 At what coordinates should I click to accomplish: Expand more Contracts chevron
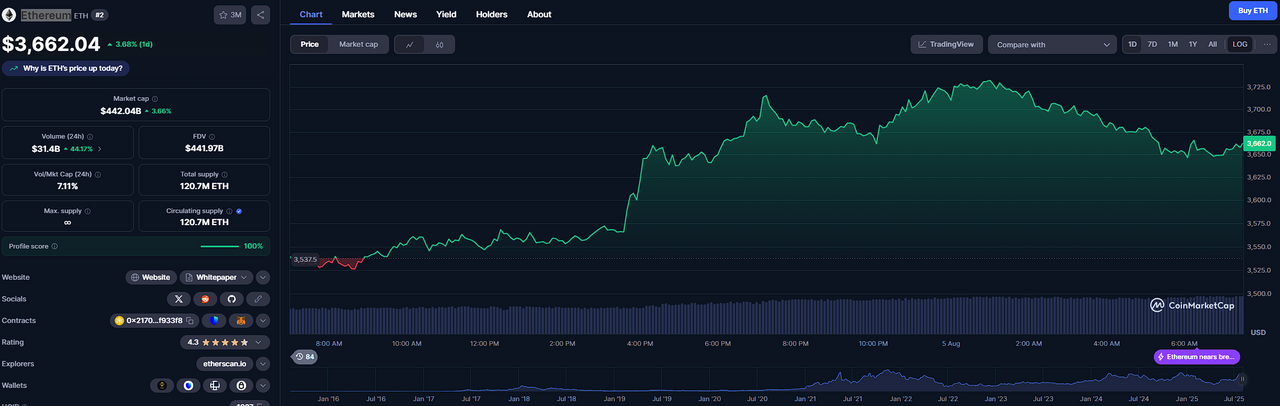[263, 320]
